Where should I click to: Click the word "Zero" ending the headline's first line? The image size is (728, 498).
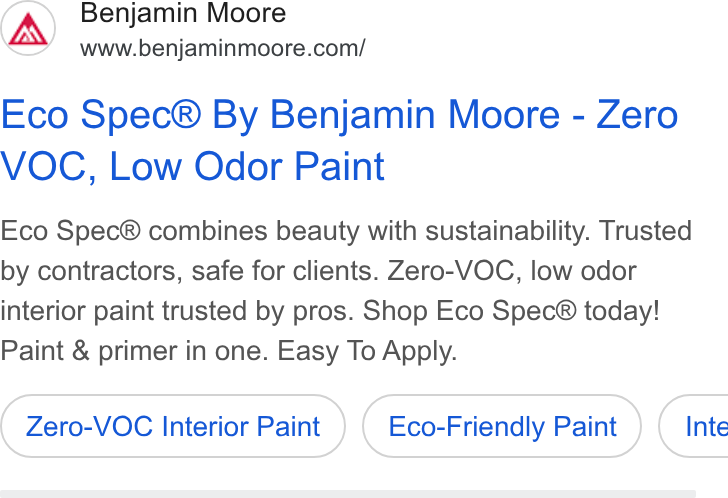[x=637, y=114]
